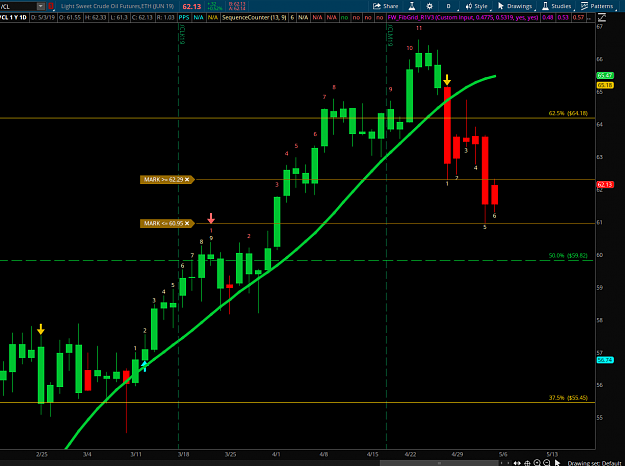625x466 pixels.
Task: Click the /CL symbol input field
Action: click(18, 6)
